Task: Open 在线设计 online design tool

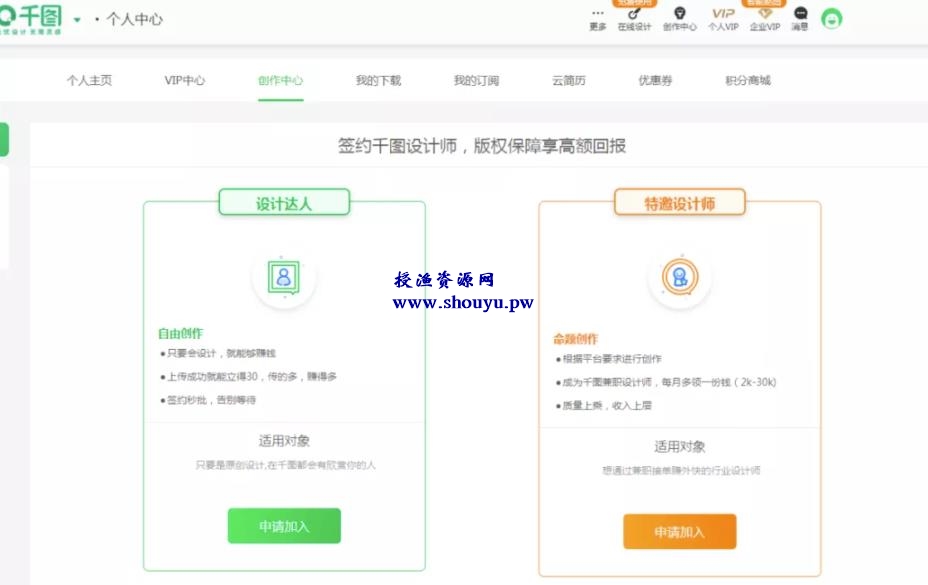Action: (x=634, y=19)
